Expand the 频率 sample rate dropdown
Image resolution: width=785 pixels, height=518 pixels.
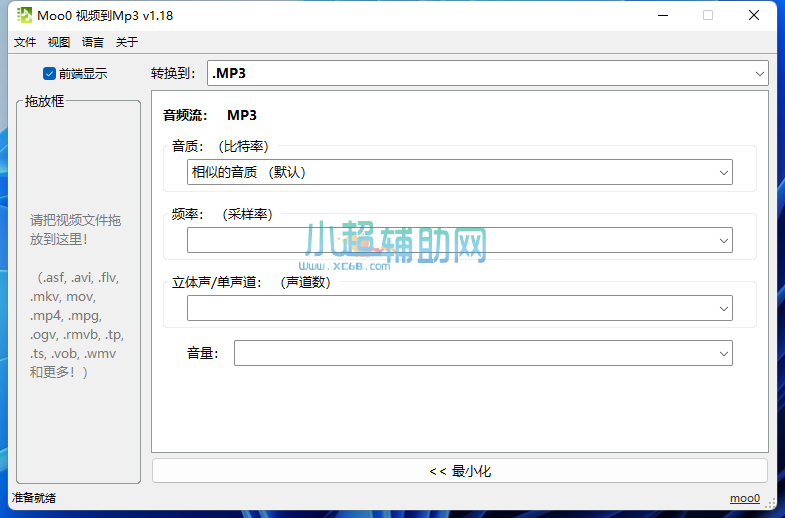[460, 240]
